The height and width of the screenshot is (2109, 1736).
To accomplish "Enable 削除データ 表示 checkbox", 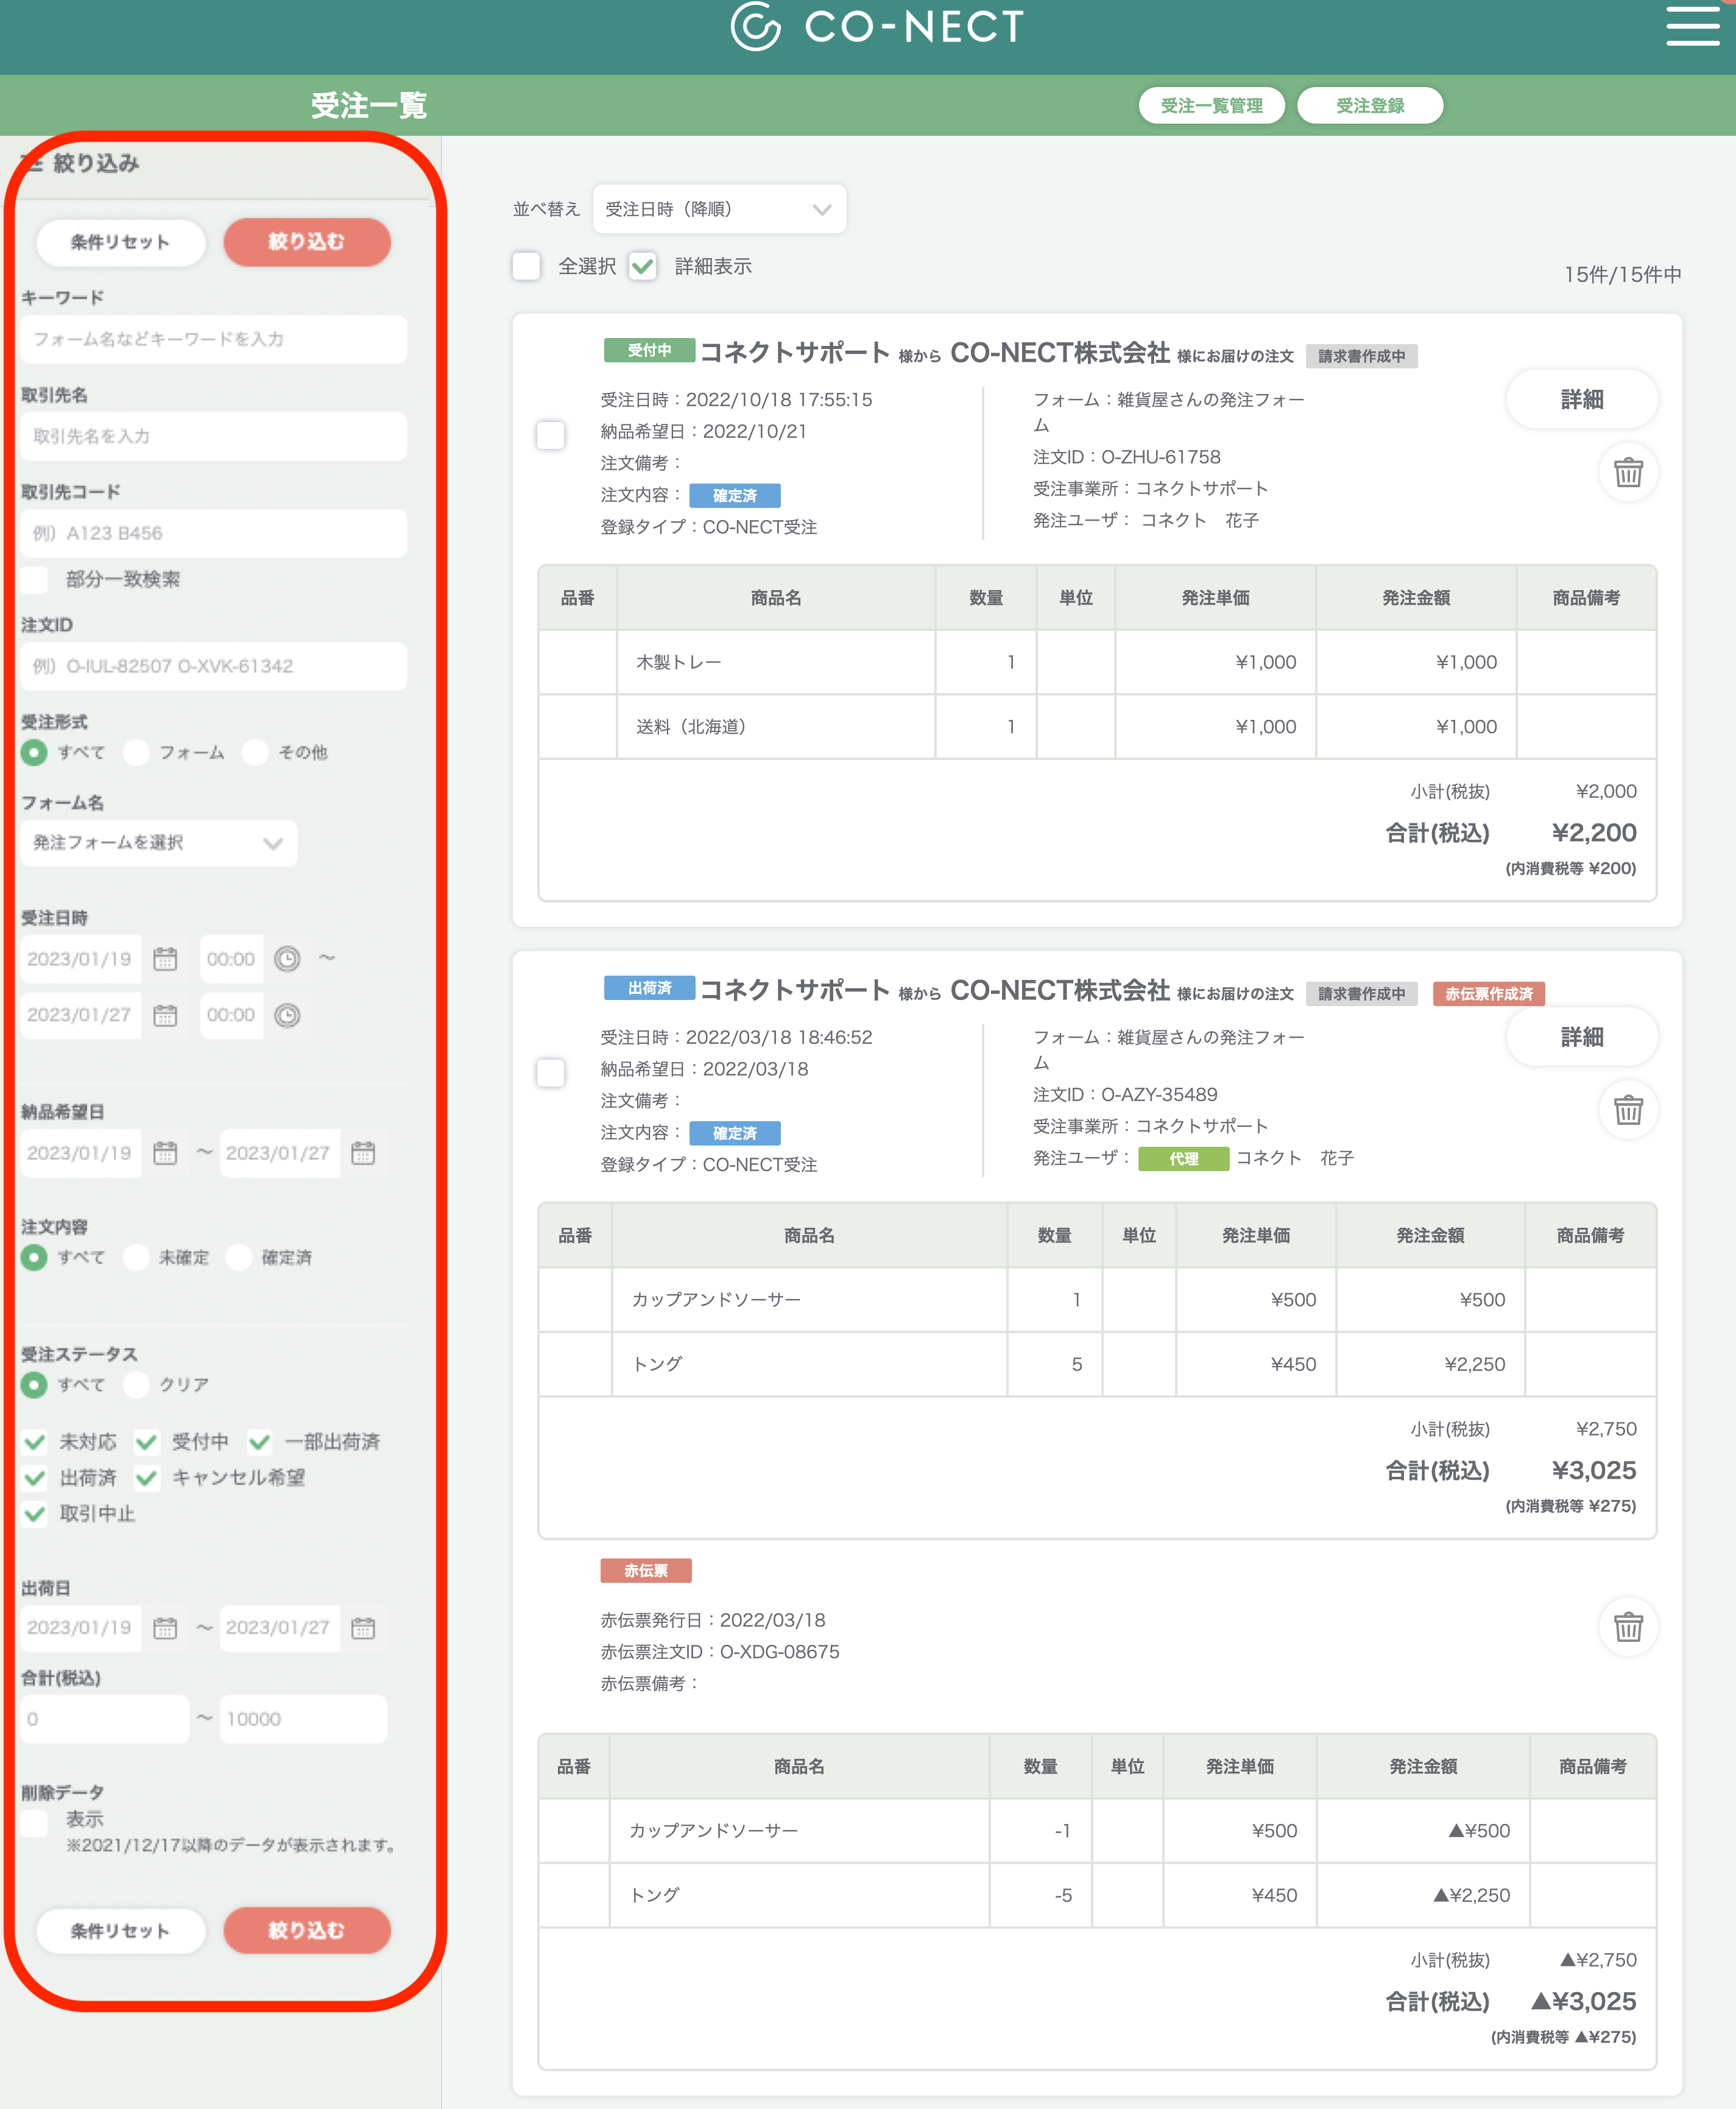I will point(35,1823).
